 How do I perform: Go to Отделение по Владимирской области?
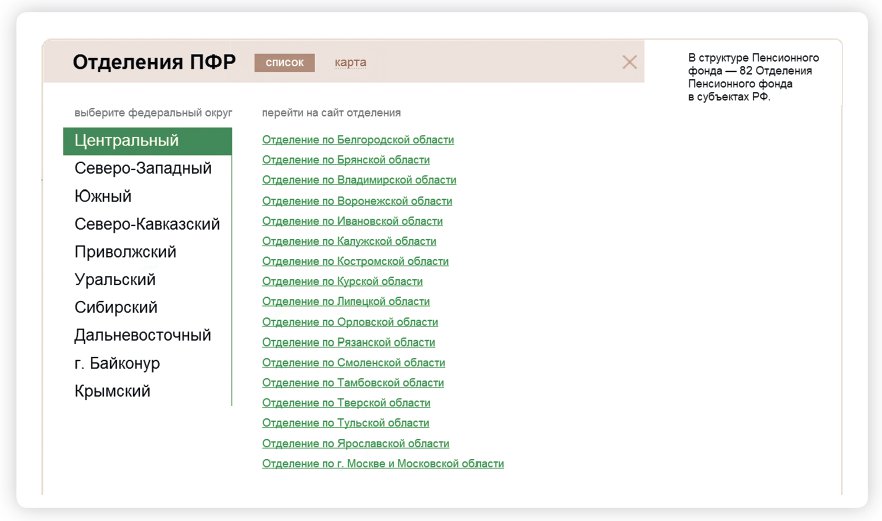pyautogui.click(x=359, y=180)
